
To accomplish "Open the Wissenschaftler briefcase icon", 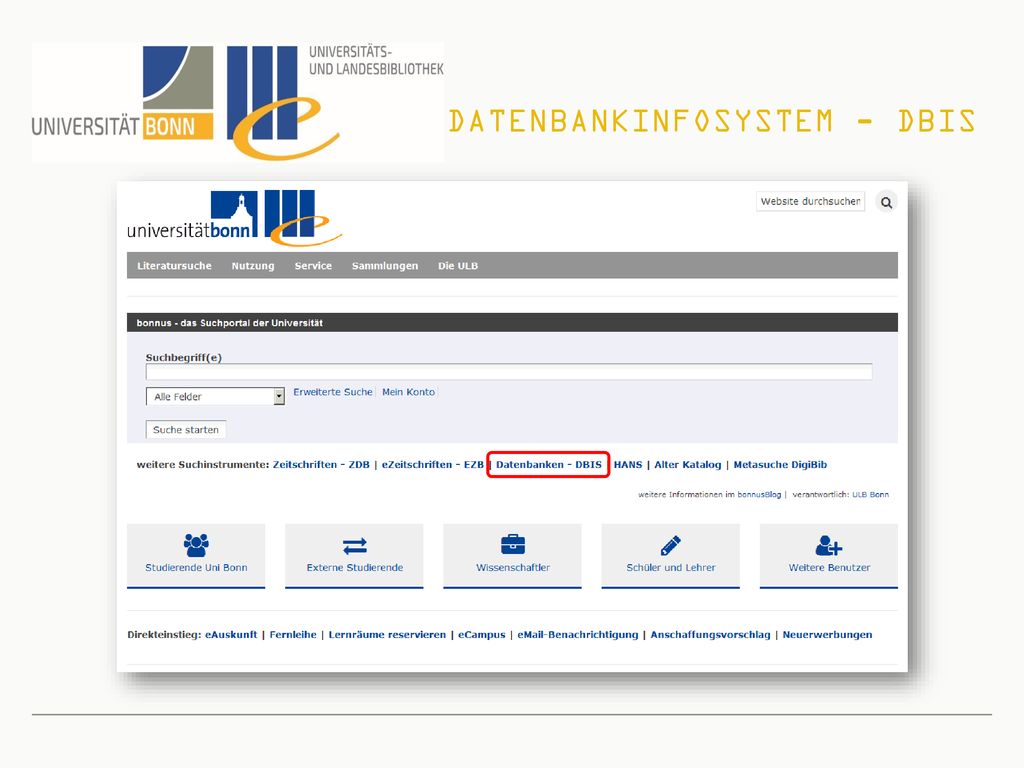I will click(513, 544).
